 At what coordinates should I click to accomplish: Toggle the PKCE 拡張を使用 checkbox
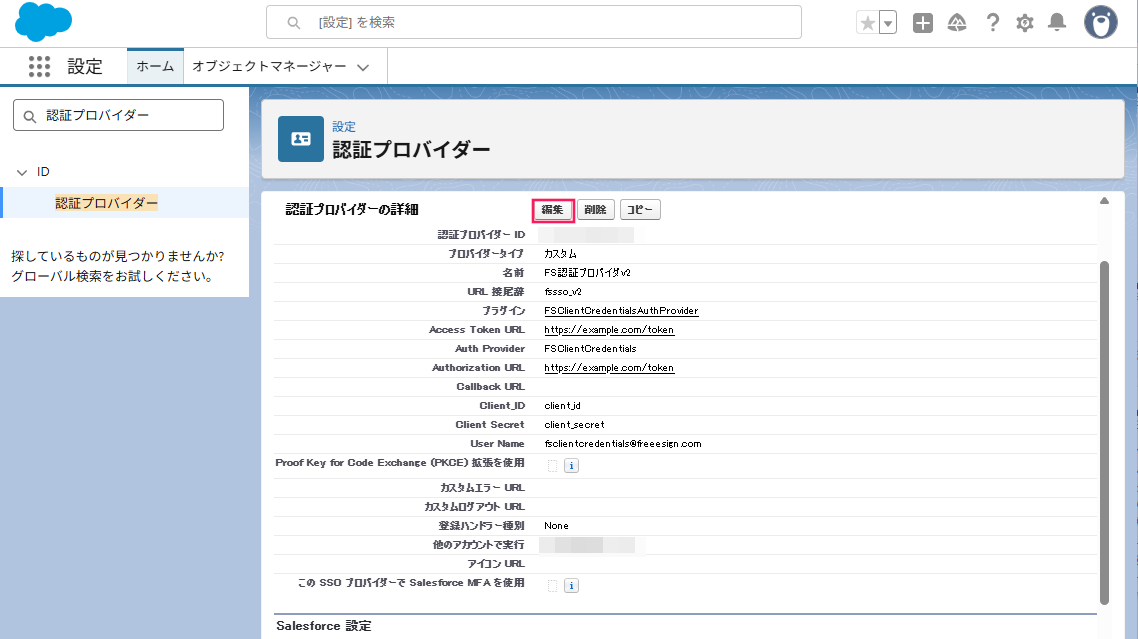[x=552, y=466]
